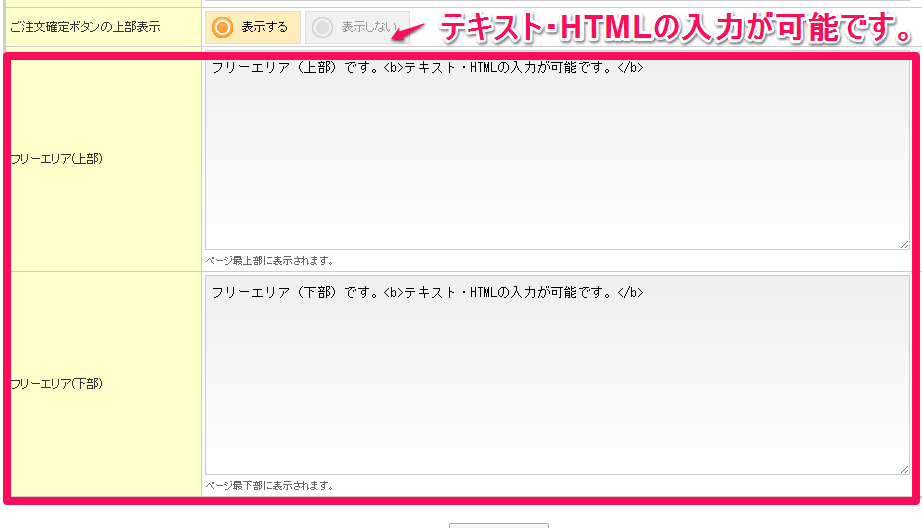Place cursor on closing </b> tag in lower textarea
This screenshot has width=922, height=528.
point(629,293)
